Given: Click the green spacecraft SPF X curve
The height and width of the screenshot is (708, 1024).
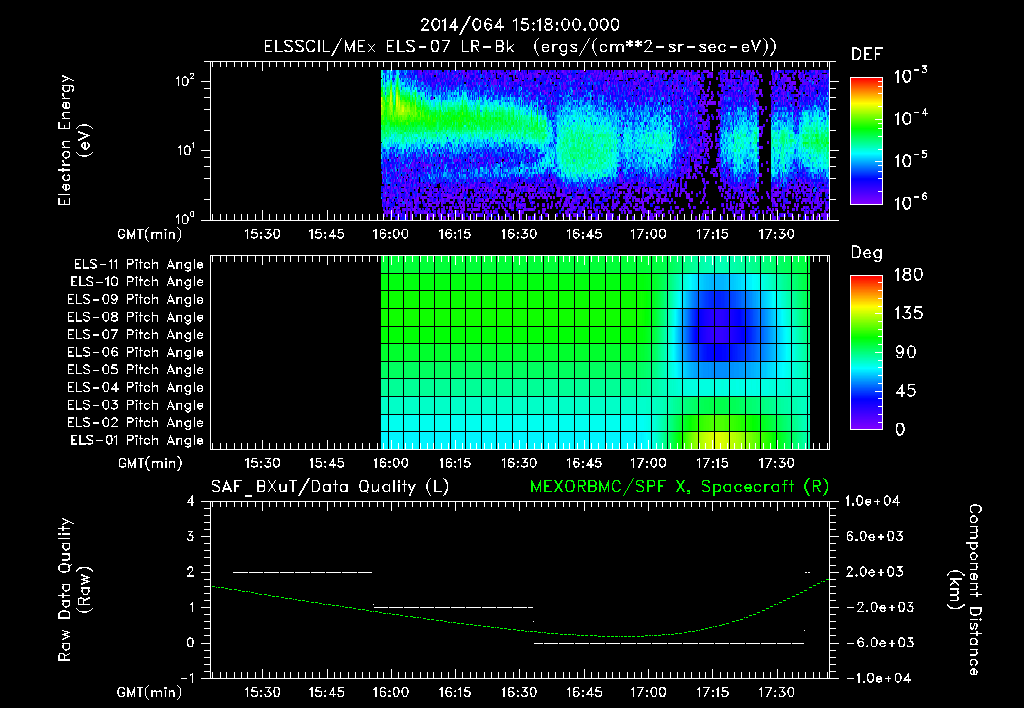Looking at the screenshot, I should 520,607.
